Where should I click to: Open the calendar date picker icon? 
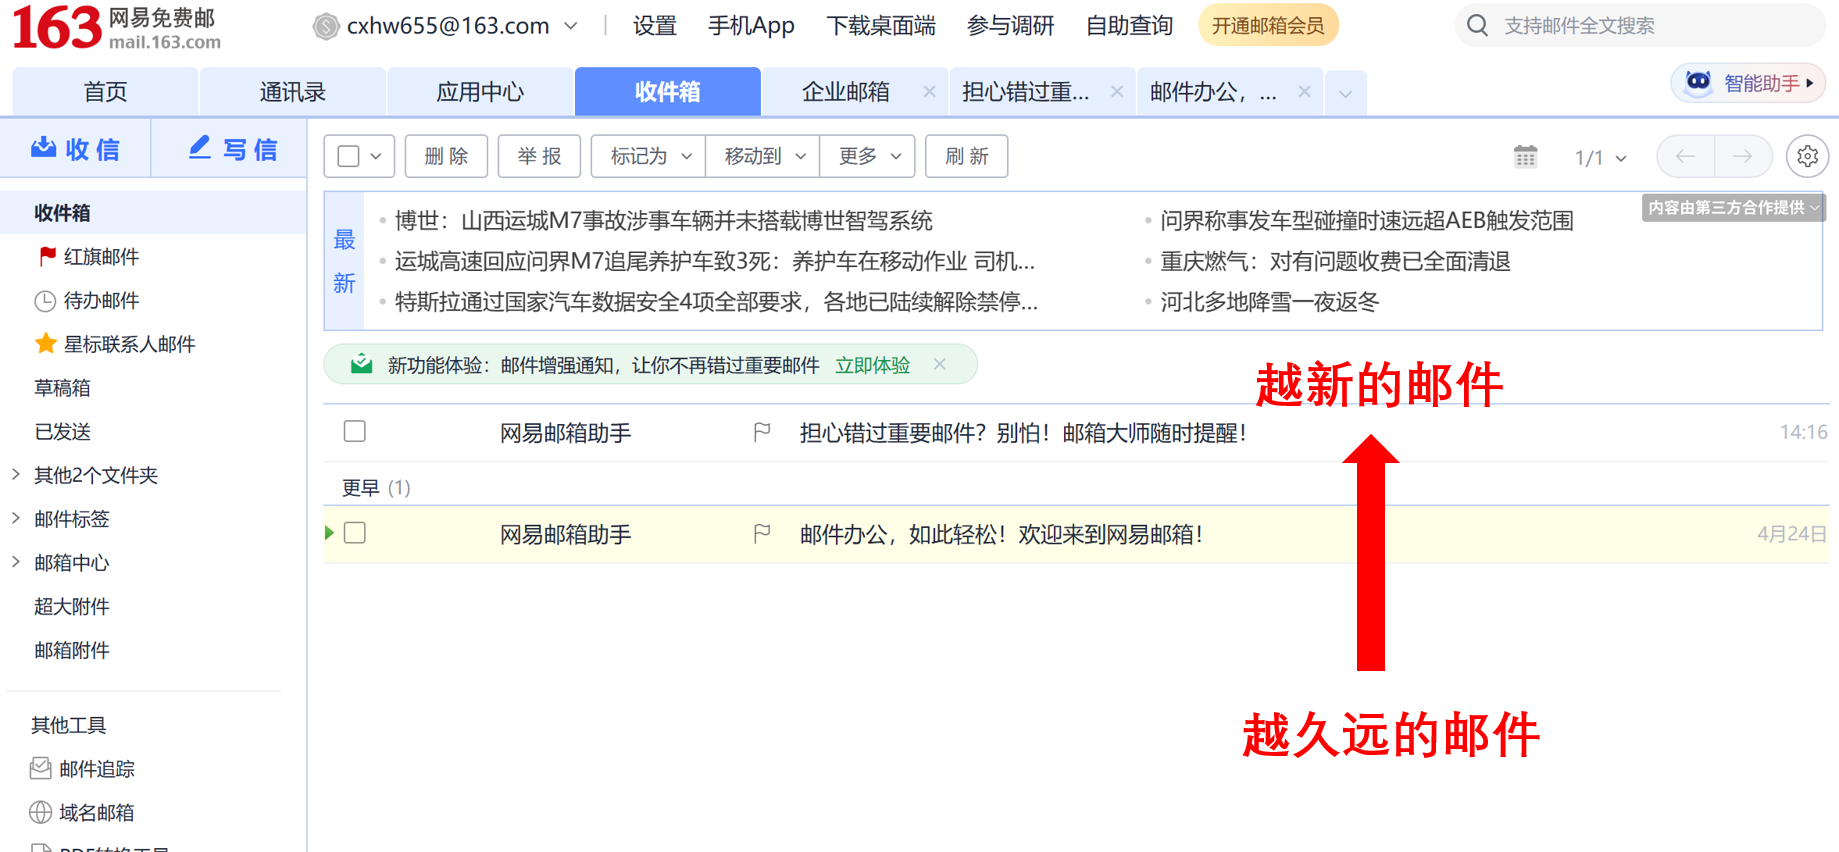tap(1525, 157)
